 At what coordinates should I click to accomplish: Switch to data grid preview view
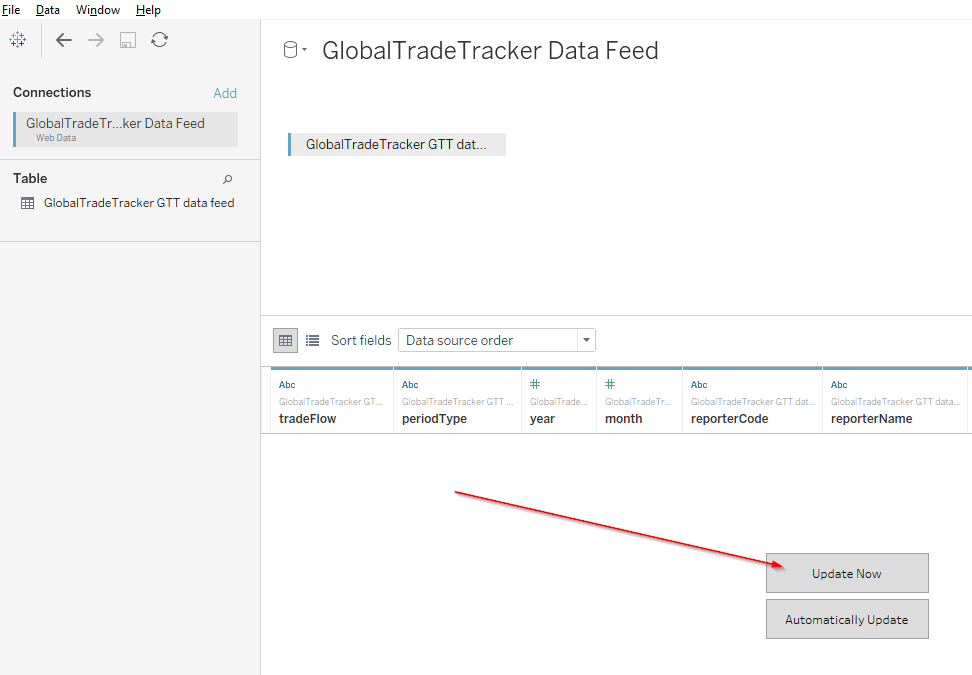(x=285, y=340)
